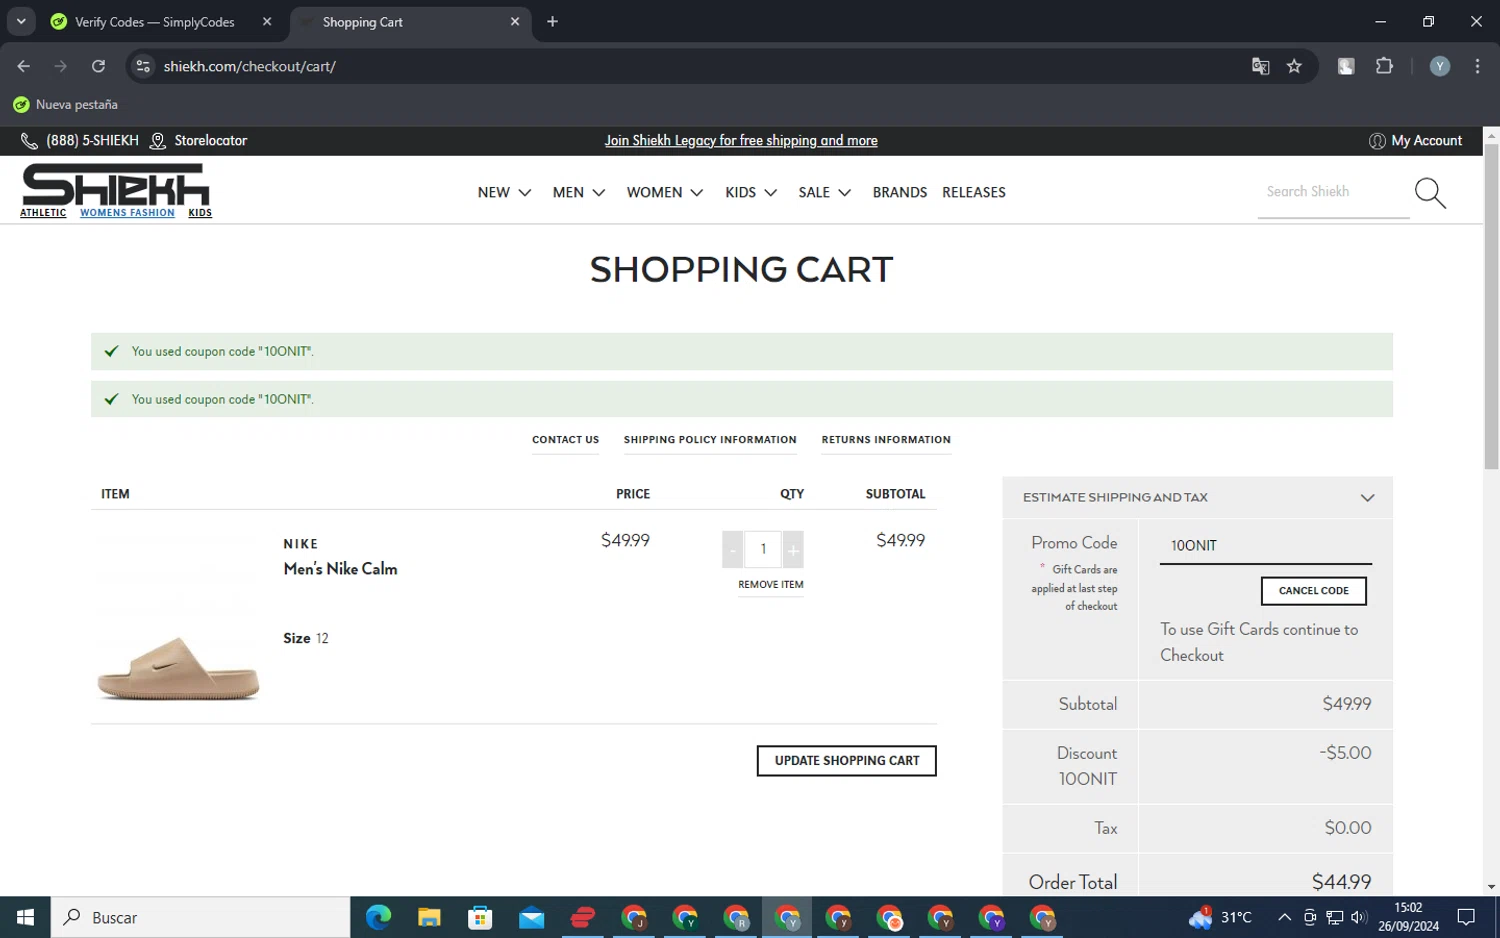1500x938 pixels.
Task: Click the Promo Code input field
Action: [1266, 546]
